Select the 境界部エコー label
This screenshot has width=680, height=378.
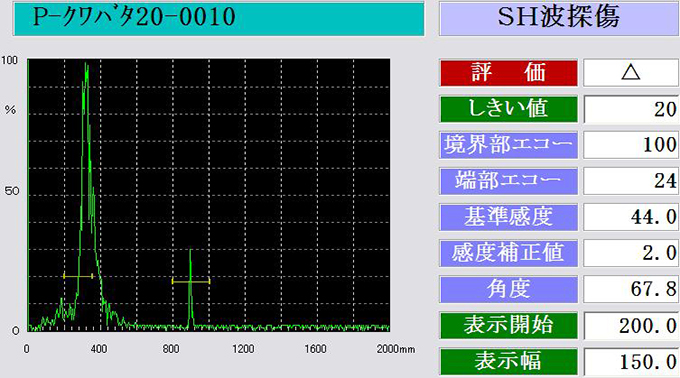508,145
